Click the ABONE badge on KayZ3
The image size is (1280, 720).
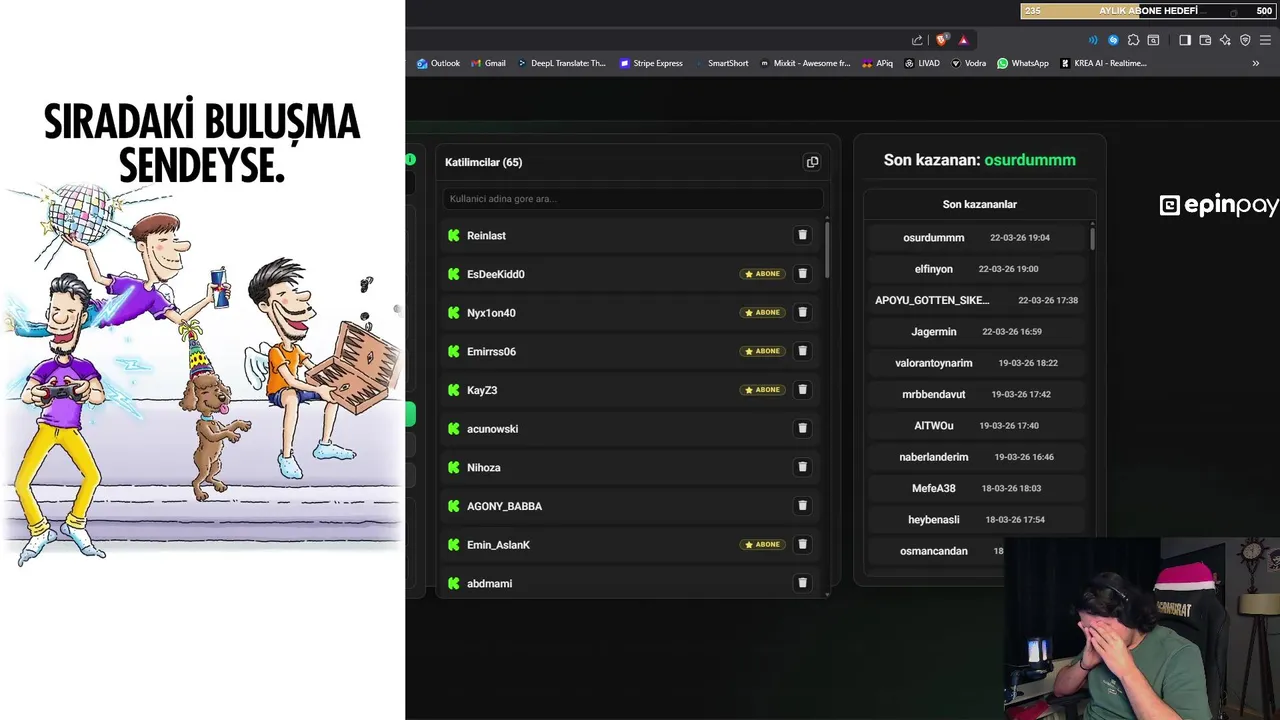click(x=763, y=390)
